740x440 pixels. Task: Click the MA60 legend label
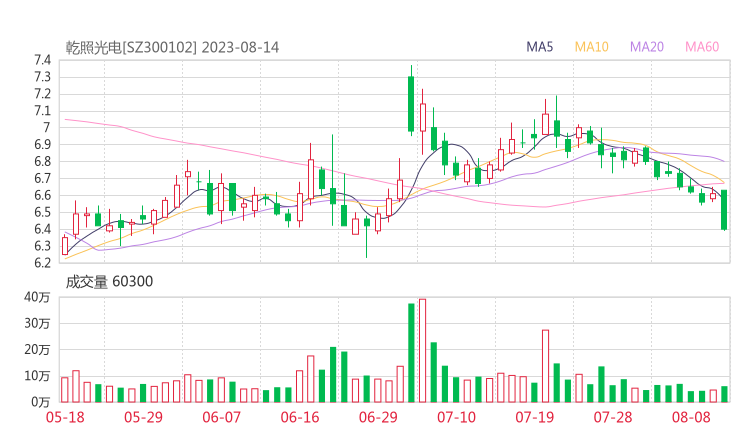coord(702,47)
